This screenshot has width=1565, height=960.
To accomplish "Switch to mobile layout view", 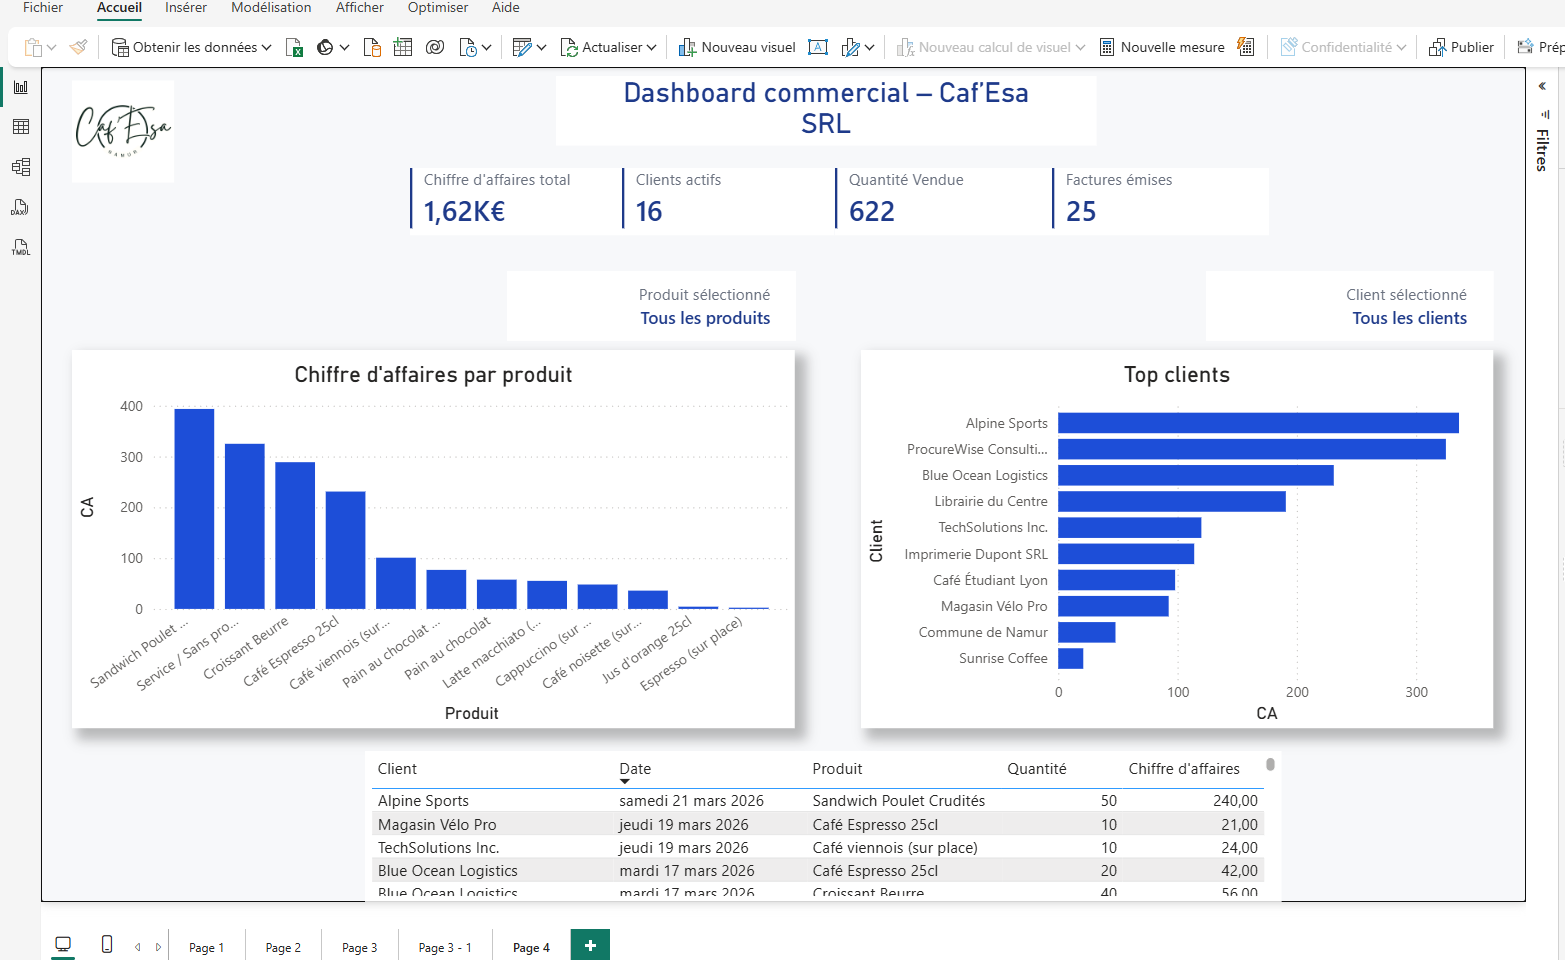I will [107, 944].
